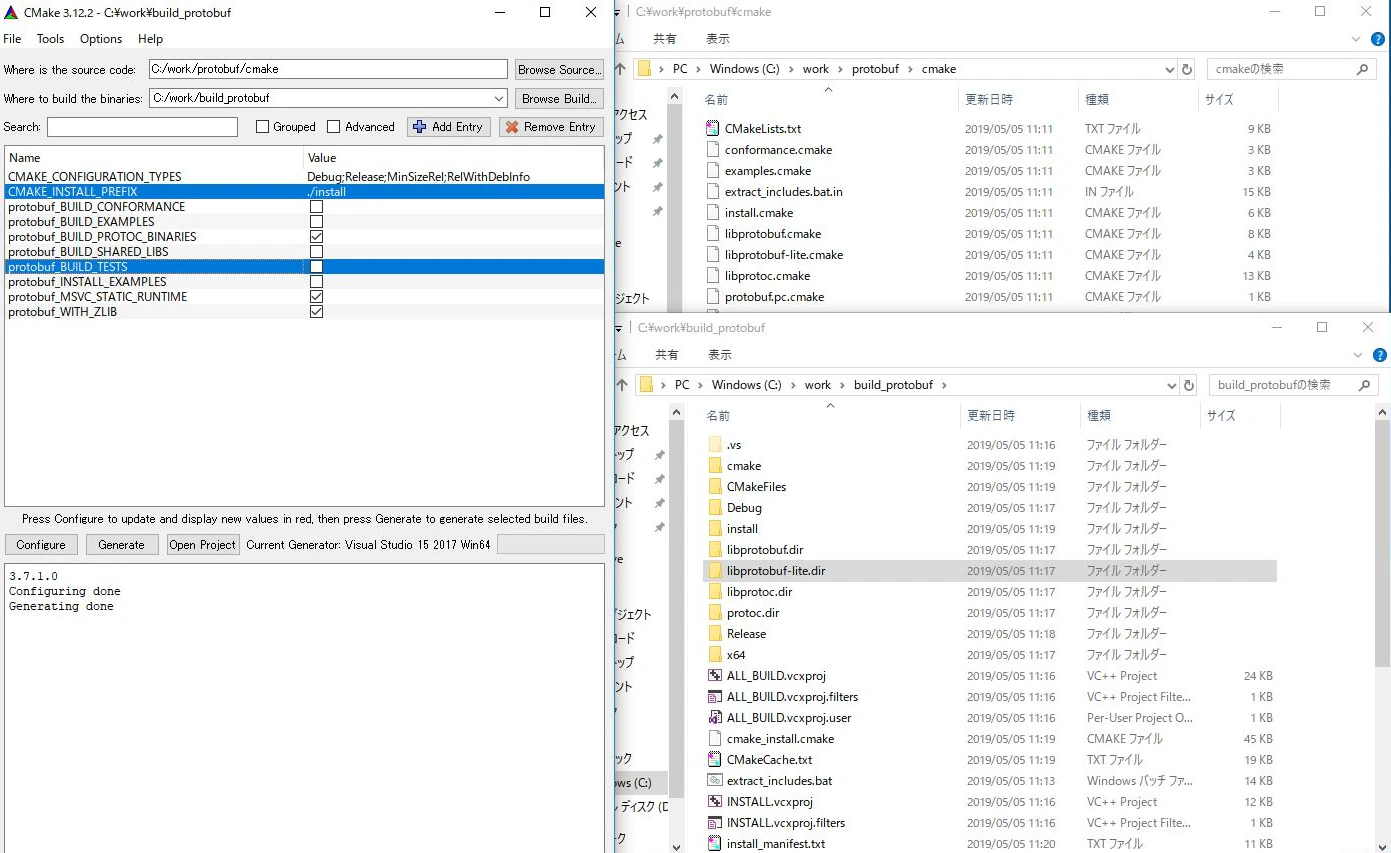Screen dimensions: 1391x853
Task: Select the INSTALL.vcxproj project file icon
Action: [x=714, y=801]
